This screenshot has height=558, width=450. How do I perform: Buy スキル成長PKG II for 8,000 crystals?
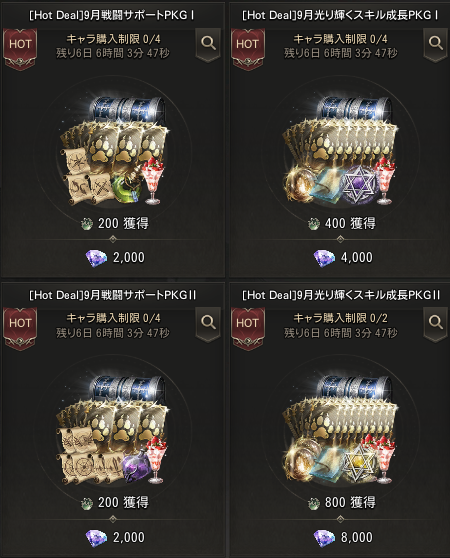click(x=343, y=537)
